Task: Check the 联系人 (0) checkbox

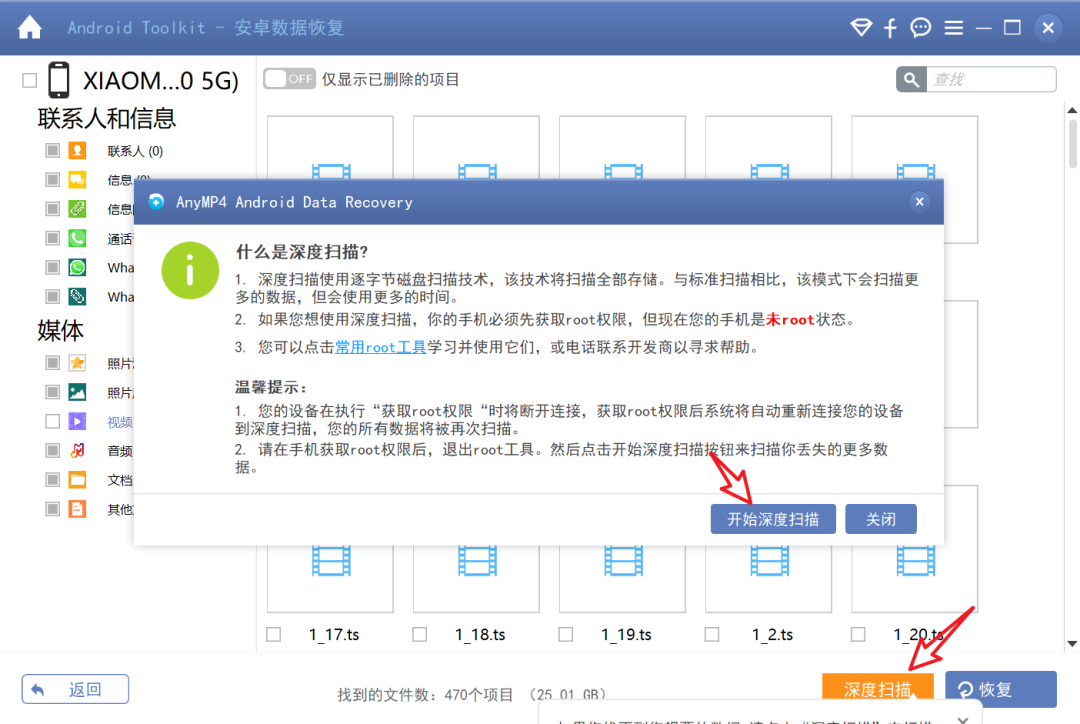Action: pyautogui.click(x=52, y=150)
